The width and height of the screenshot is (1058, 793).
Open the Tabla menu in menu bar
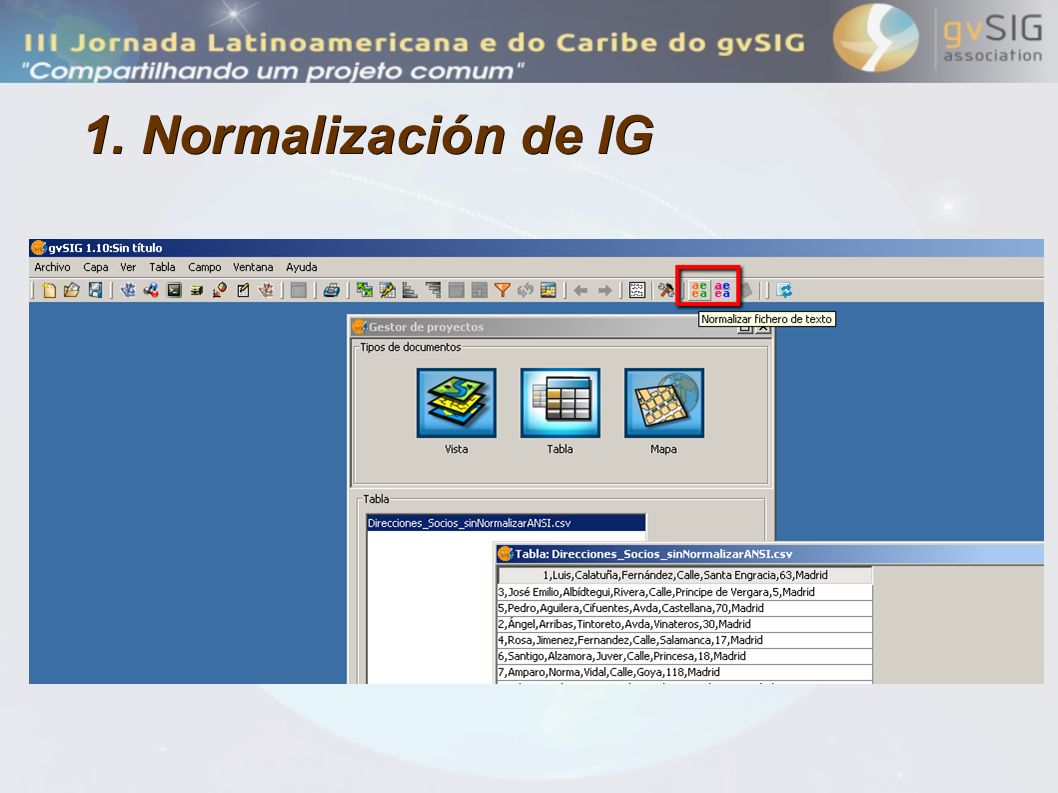pos(162,267)
